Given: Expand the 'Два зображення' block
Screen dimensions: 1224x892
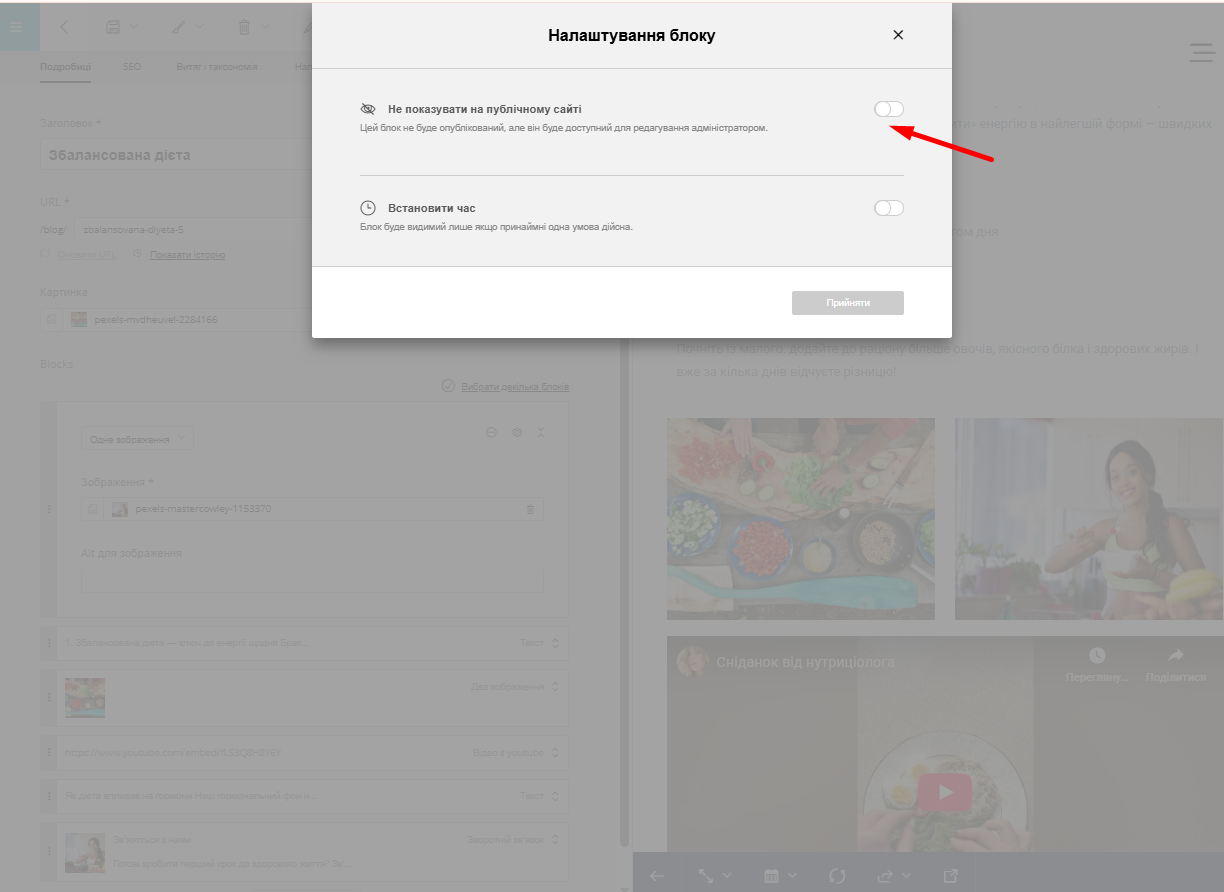Looking at the screenshot, I should click(556, 687).
